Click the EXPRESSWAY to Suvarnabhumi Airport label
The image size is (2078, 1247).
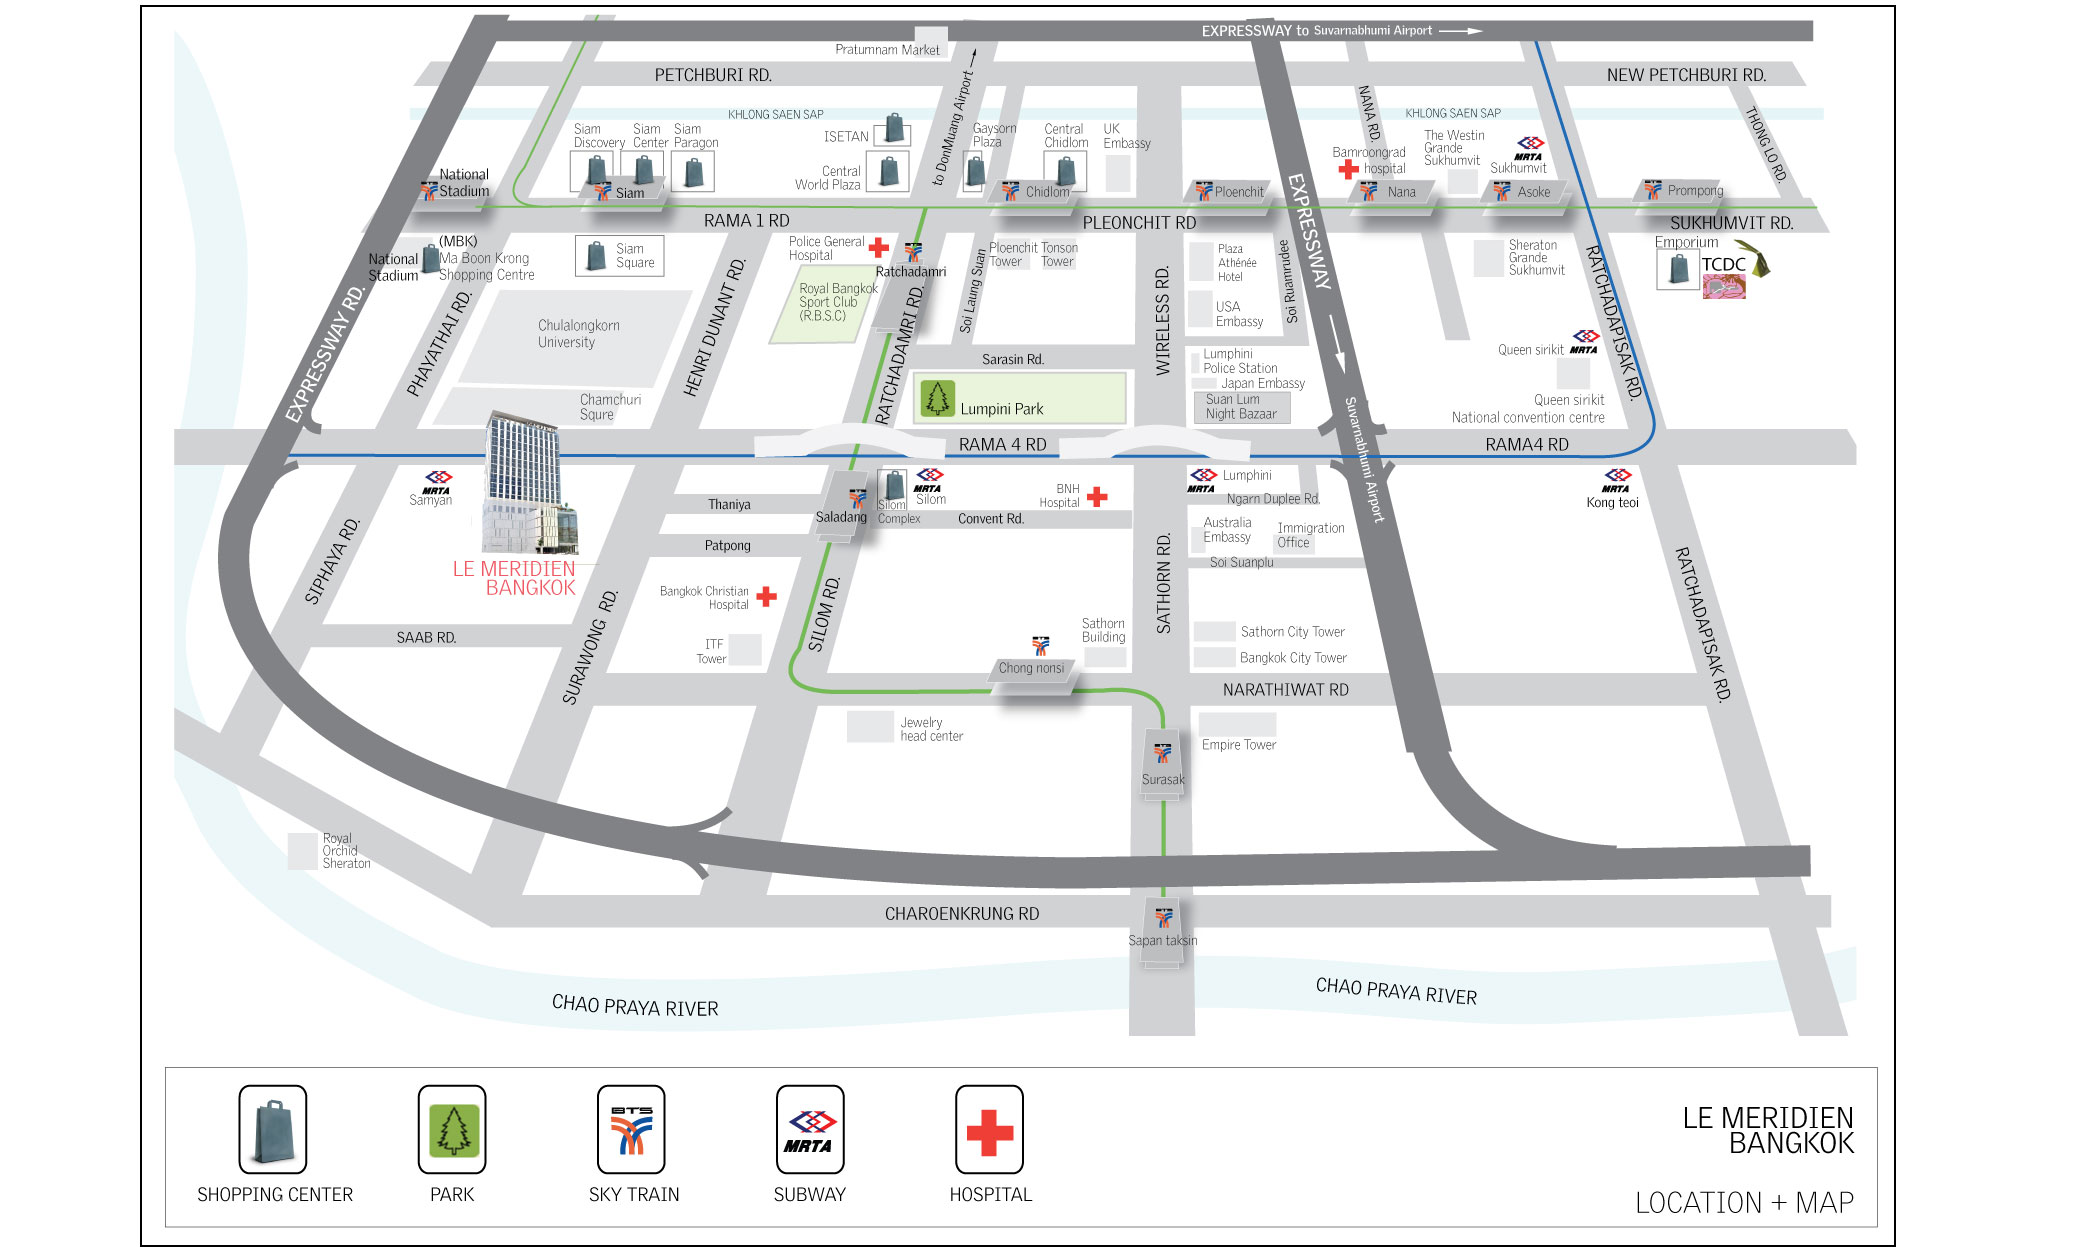[x=1317, y=31]
